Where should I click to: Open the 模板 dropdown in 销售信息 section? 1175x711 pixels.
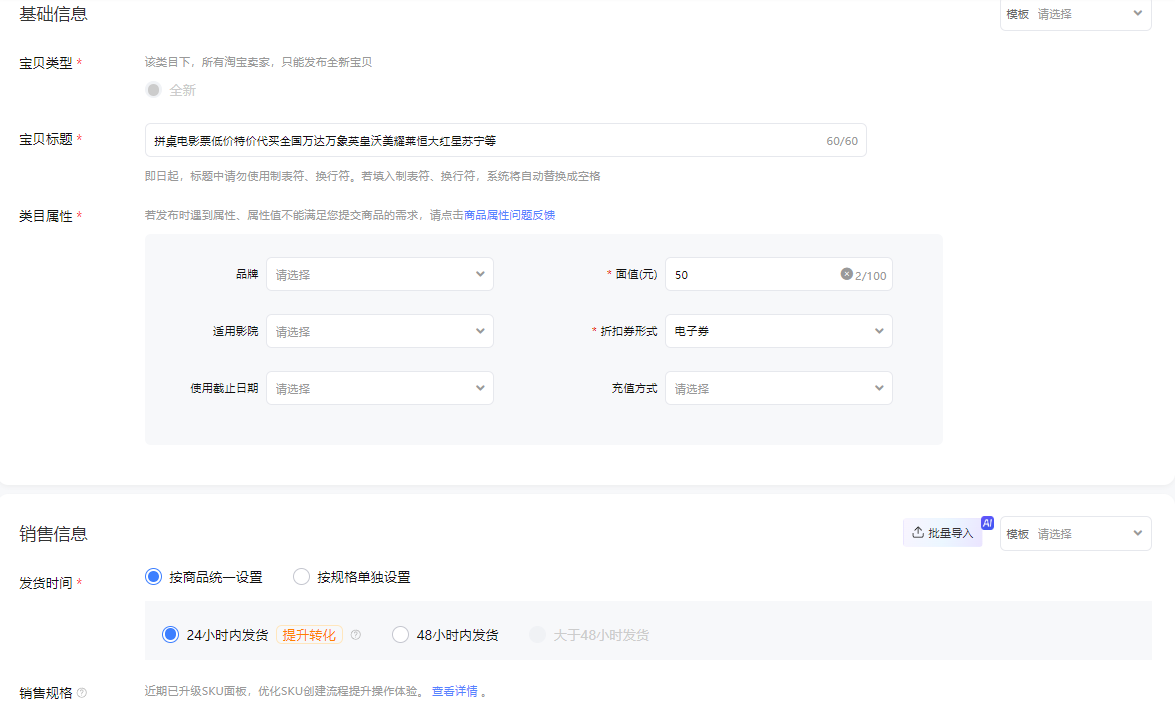click(1075, 533)
